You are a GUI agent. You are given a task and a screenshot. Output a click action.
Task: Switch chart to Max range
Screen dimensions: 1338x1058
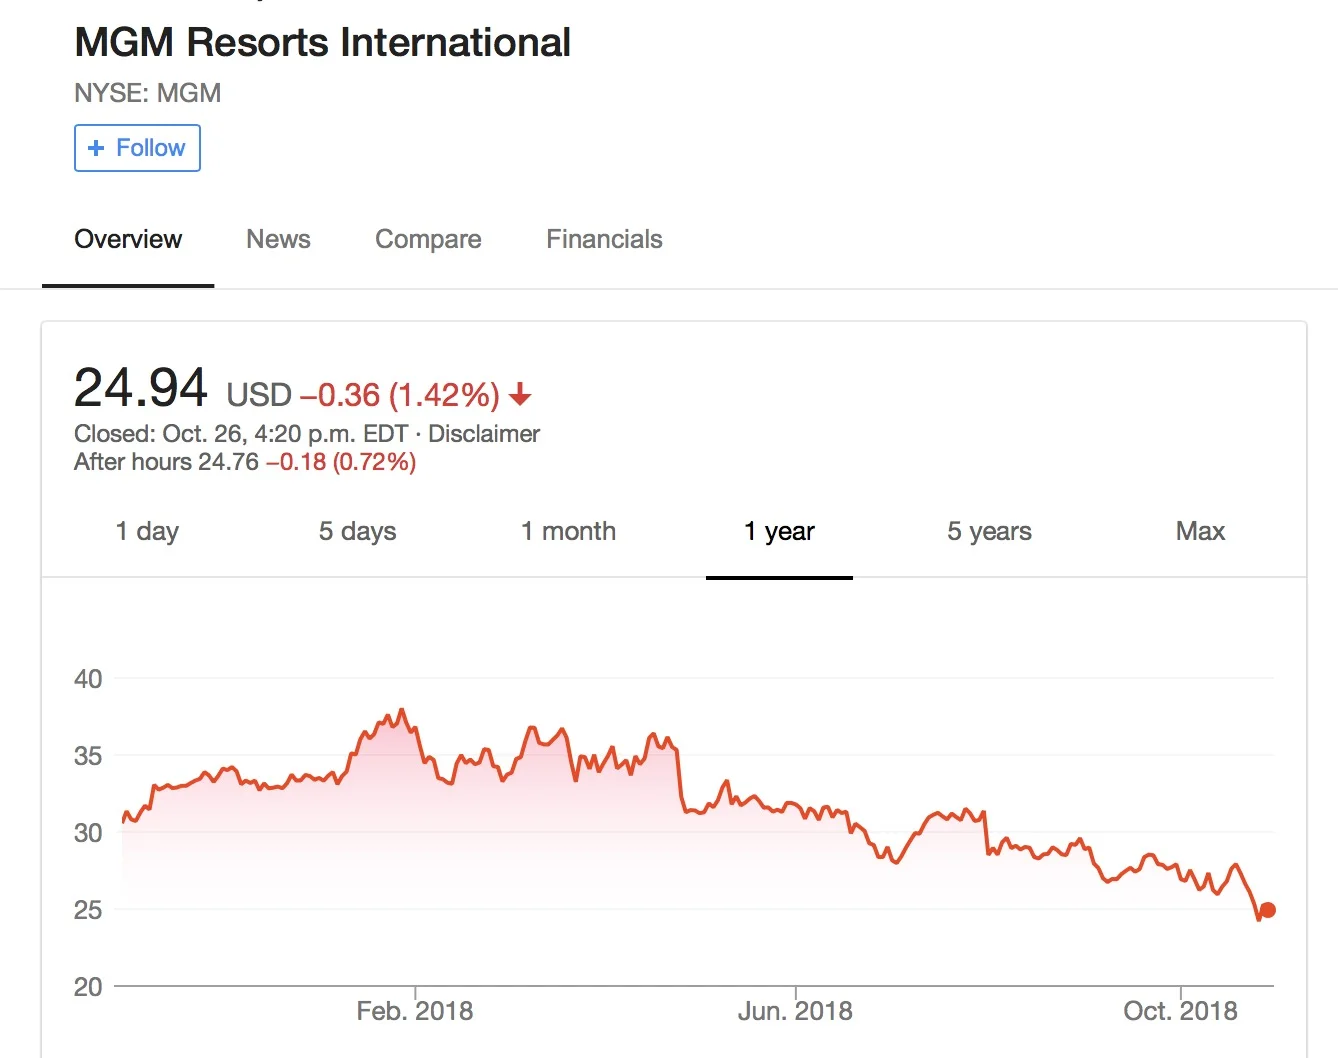pyautogui.click(x=1200, y=531)
